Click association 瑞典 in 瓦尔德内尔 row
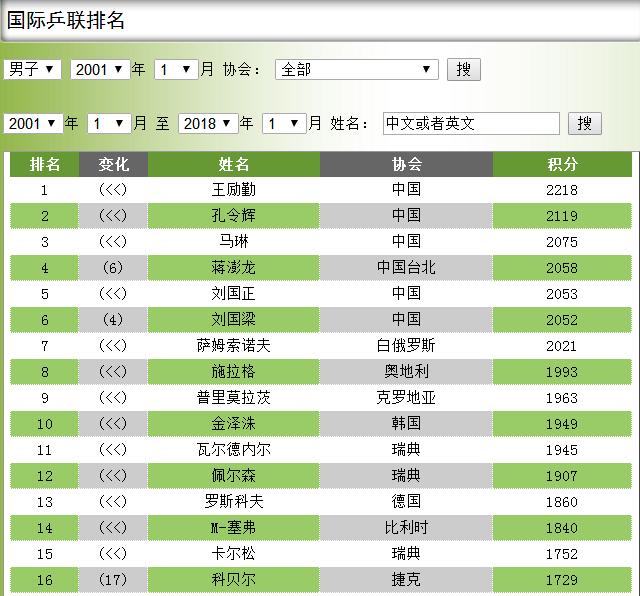Screen dimensions: 640x596 [407, 450]
